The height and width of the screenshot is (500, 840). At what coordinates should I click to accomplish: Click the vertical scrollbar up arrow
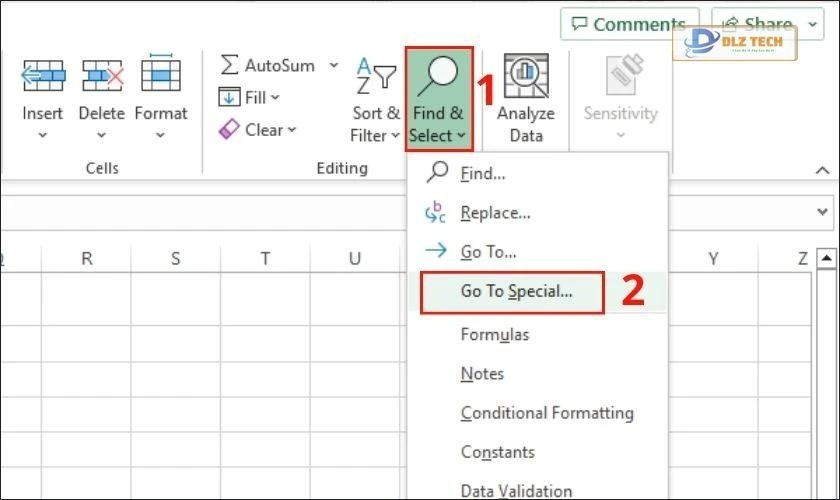(827, 260)
